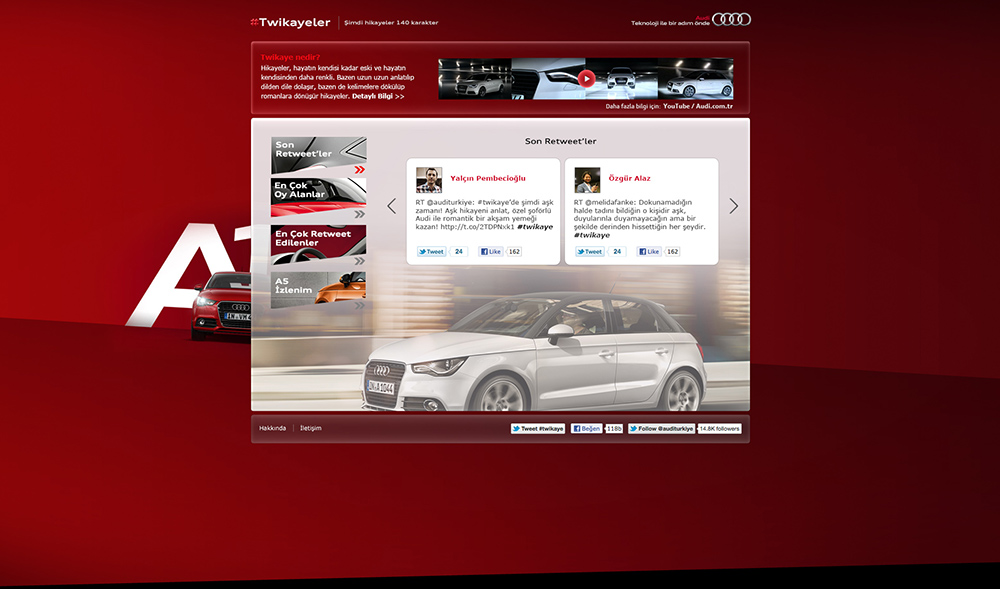Select the Son Retweet'ler tab
1000x589 pixels.
[x=318, y=155]
